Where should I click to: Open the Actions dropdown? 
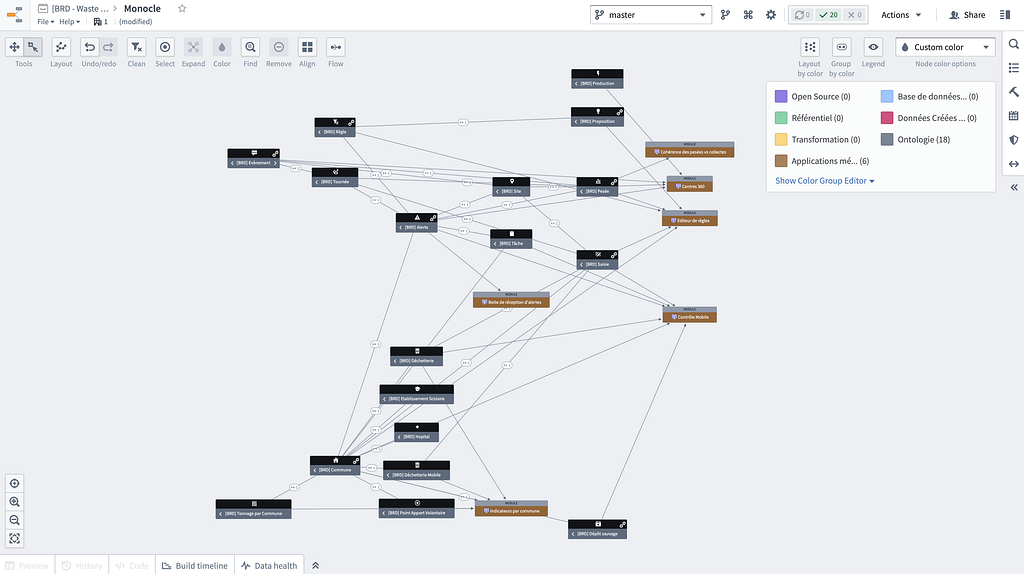[901, 15]
